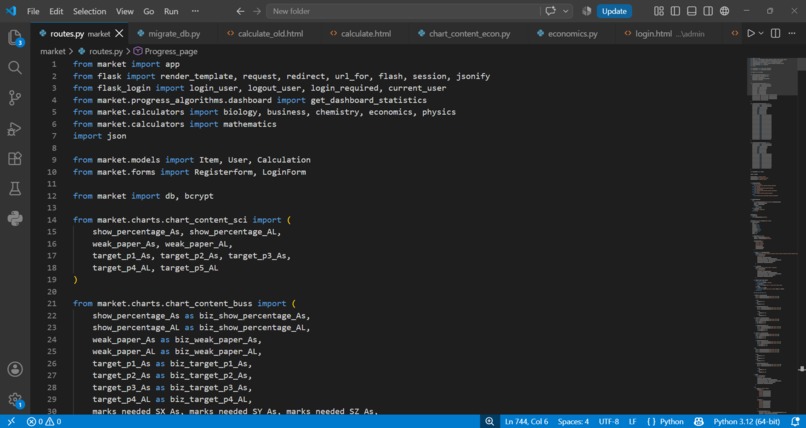Open the Explorer view in activity bar
Image resolution: width=806 pixels, height=428 pixels.
point(15,37)
